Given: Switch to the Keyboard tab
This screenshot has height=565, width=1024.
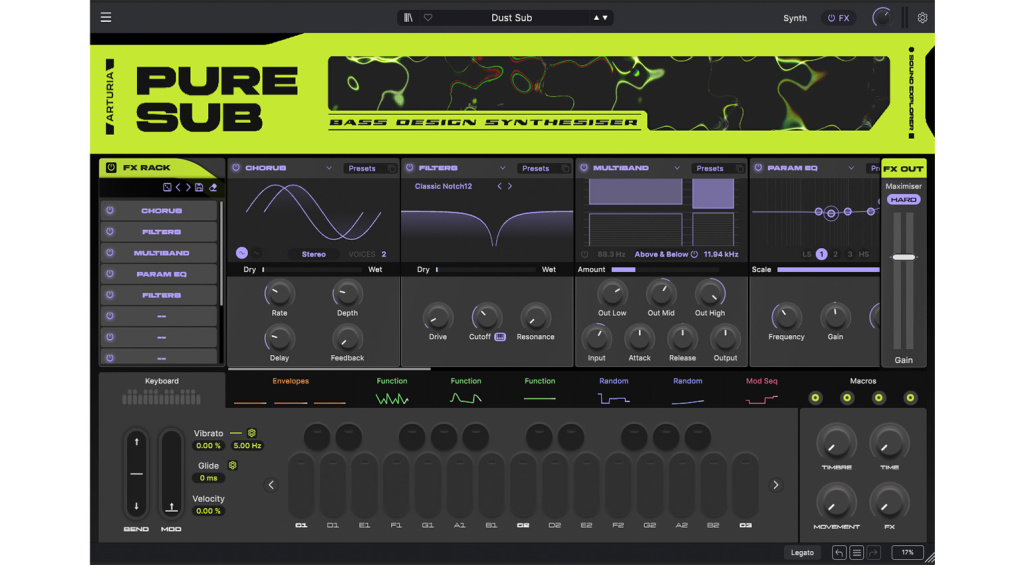Looking at the screenshot, I should click(x=161, y=389).
